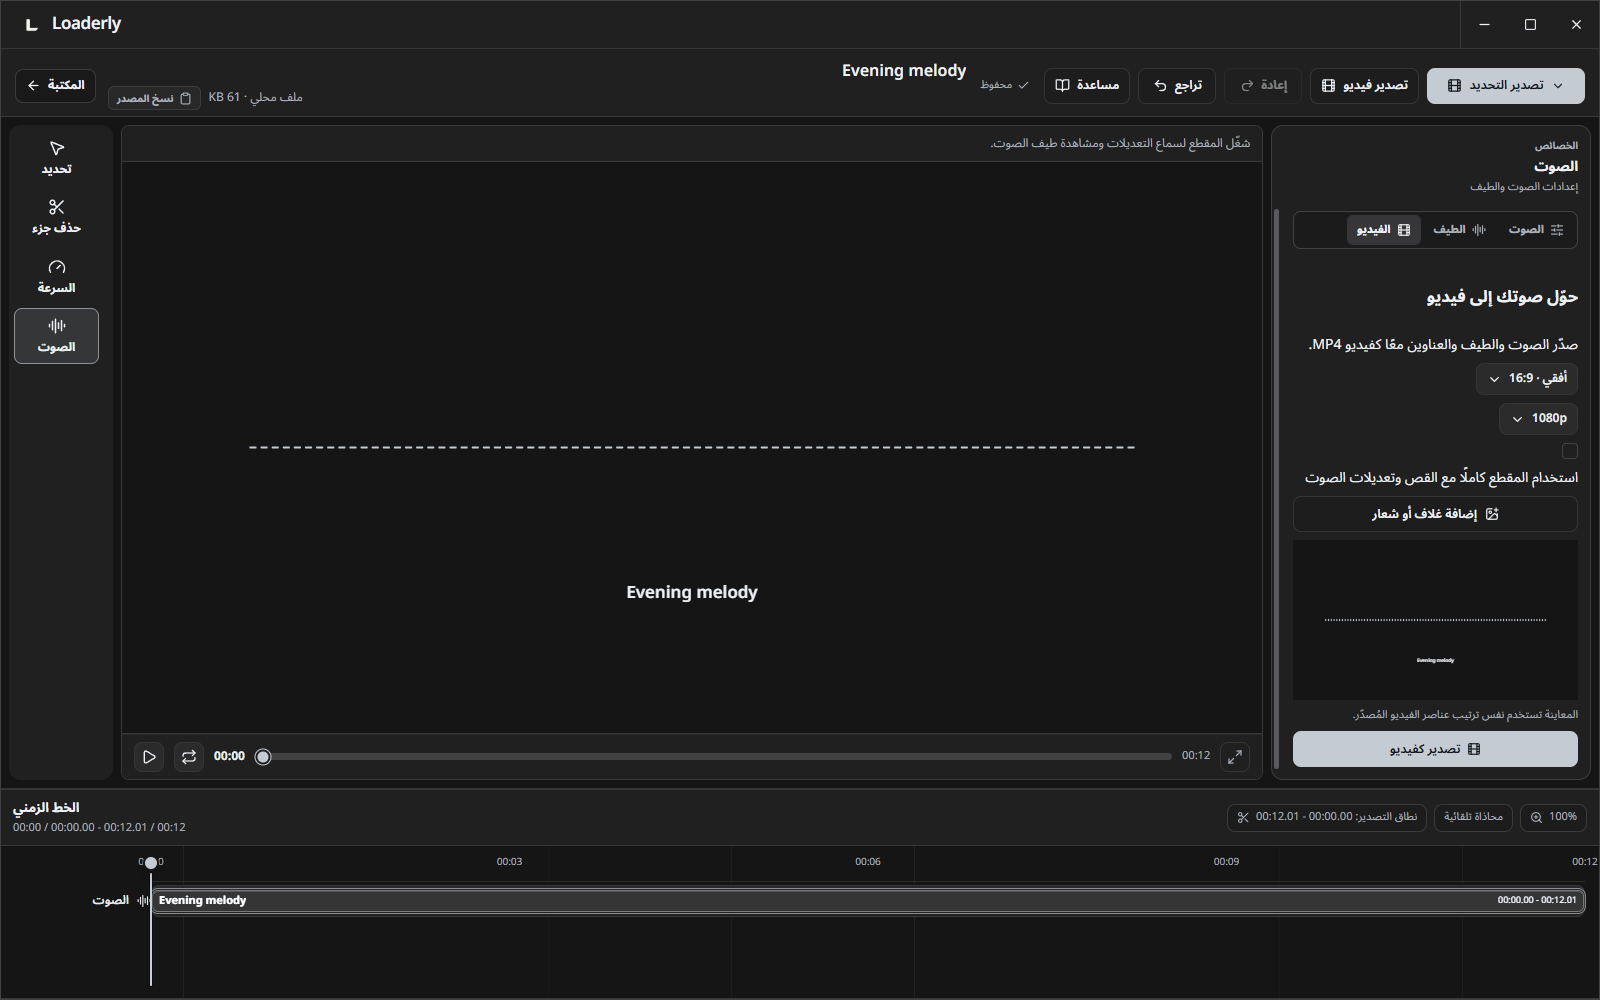Open the السرعة speed tool
Image resolution: width=1600 pixels, height=1000 pixels.
(56, 276)
